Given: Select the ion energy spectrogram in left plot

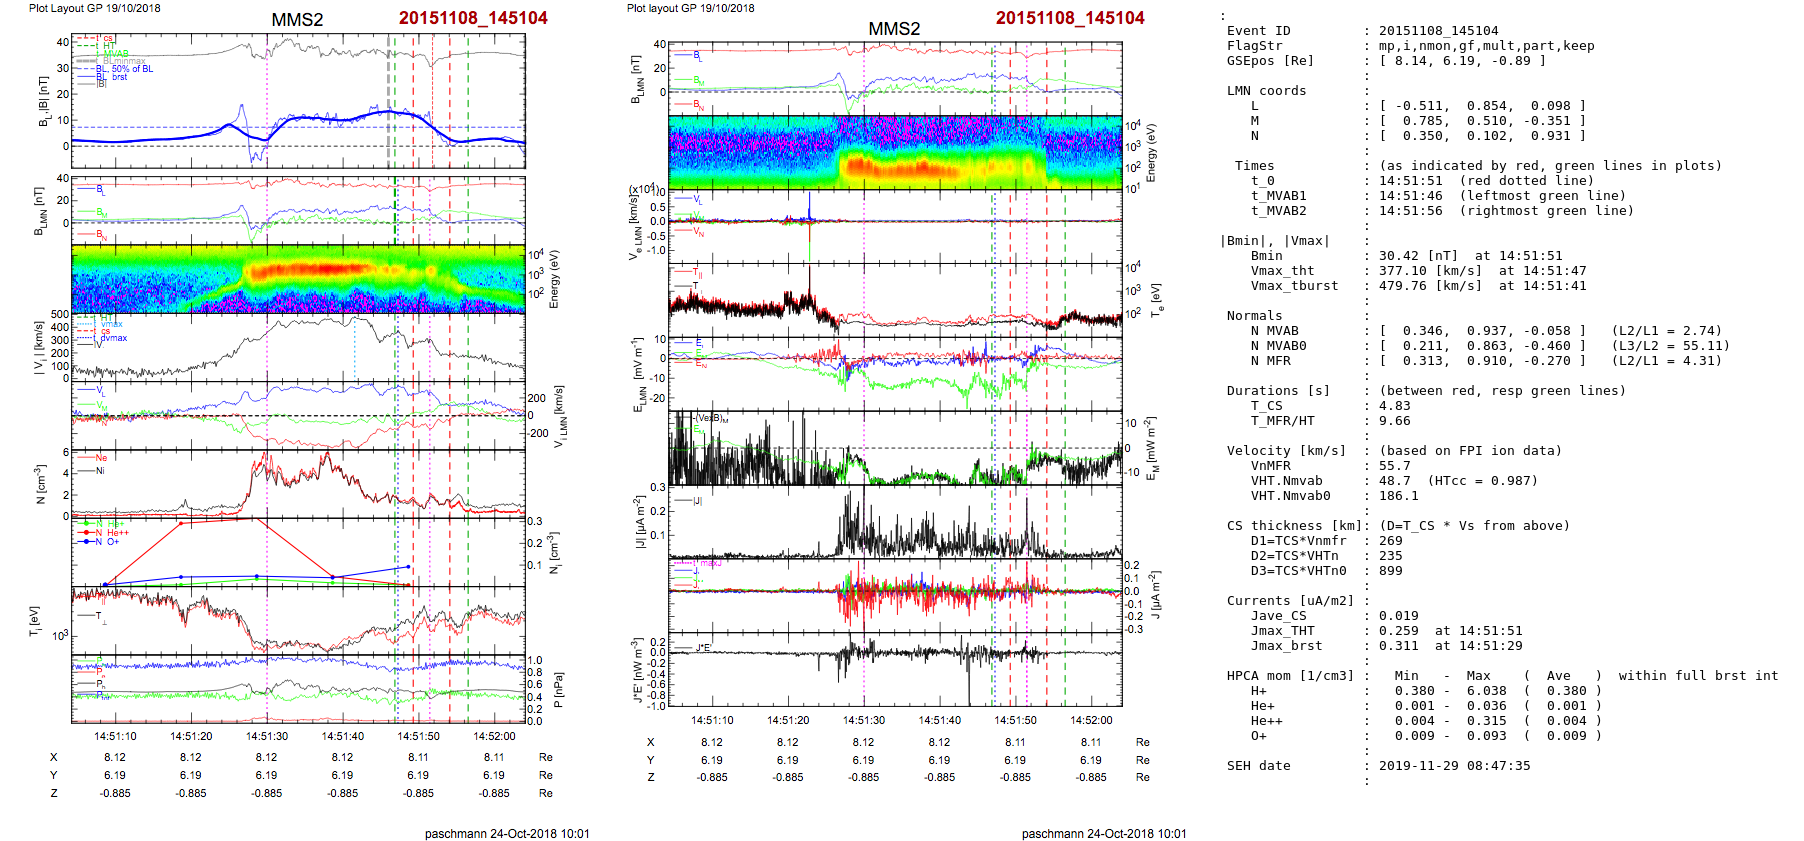Looking at the screenshot, I should click(298, 279).
